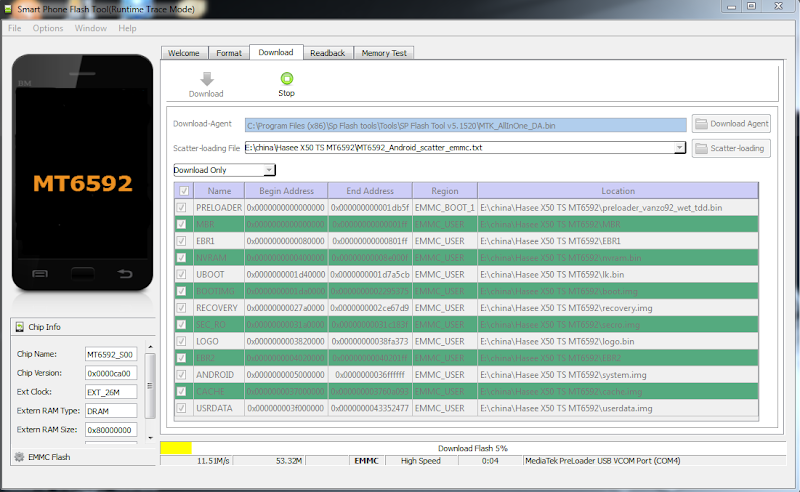
Task: Click the phone's menu key graphic
Action: pos(40,274)
